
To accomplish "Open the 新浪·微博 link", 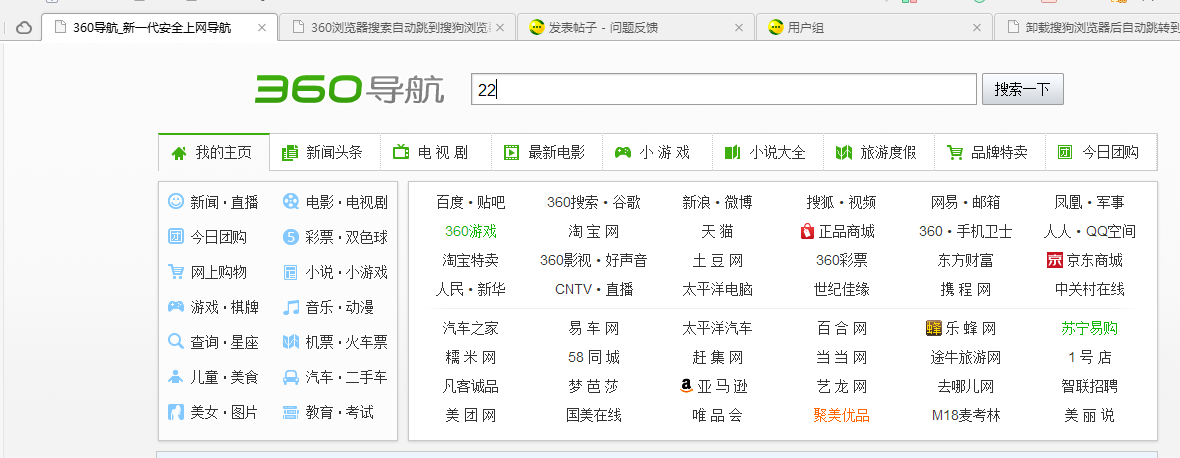I will coord(717,202).
